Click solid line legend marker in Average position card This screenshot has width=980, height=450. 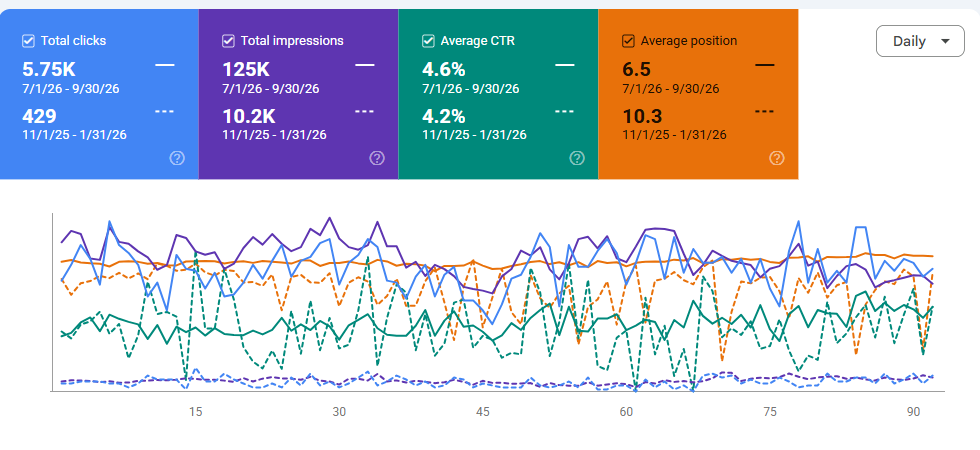pyautogui.click(x=765, y=64)
